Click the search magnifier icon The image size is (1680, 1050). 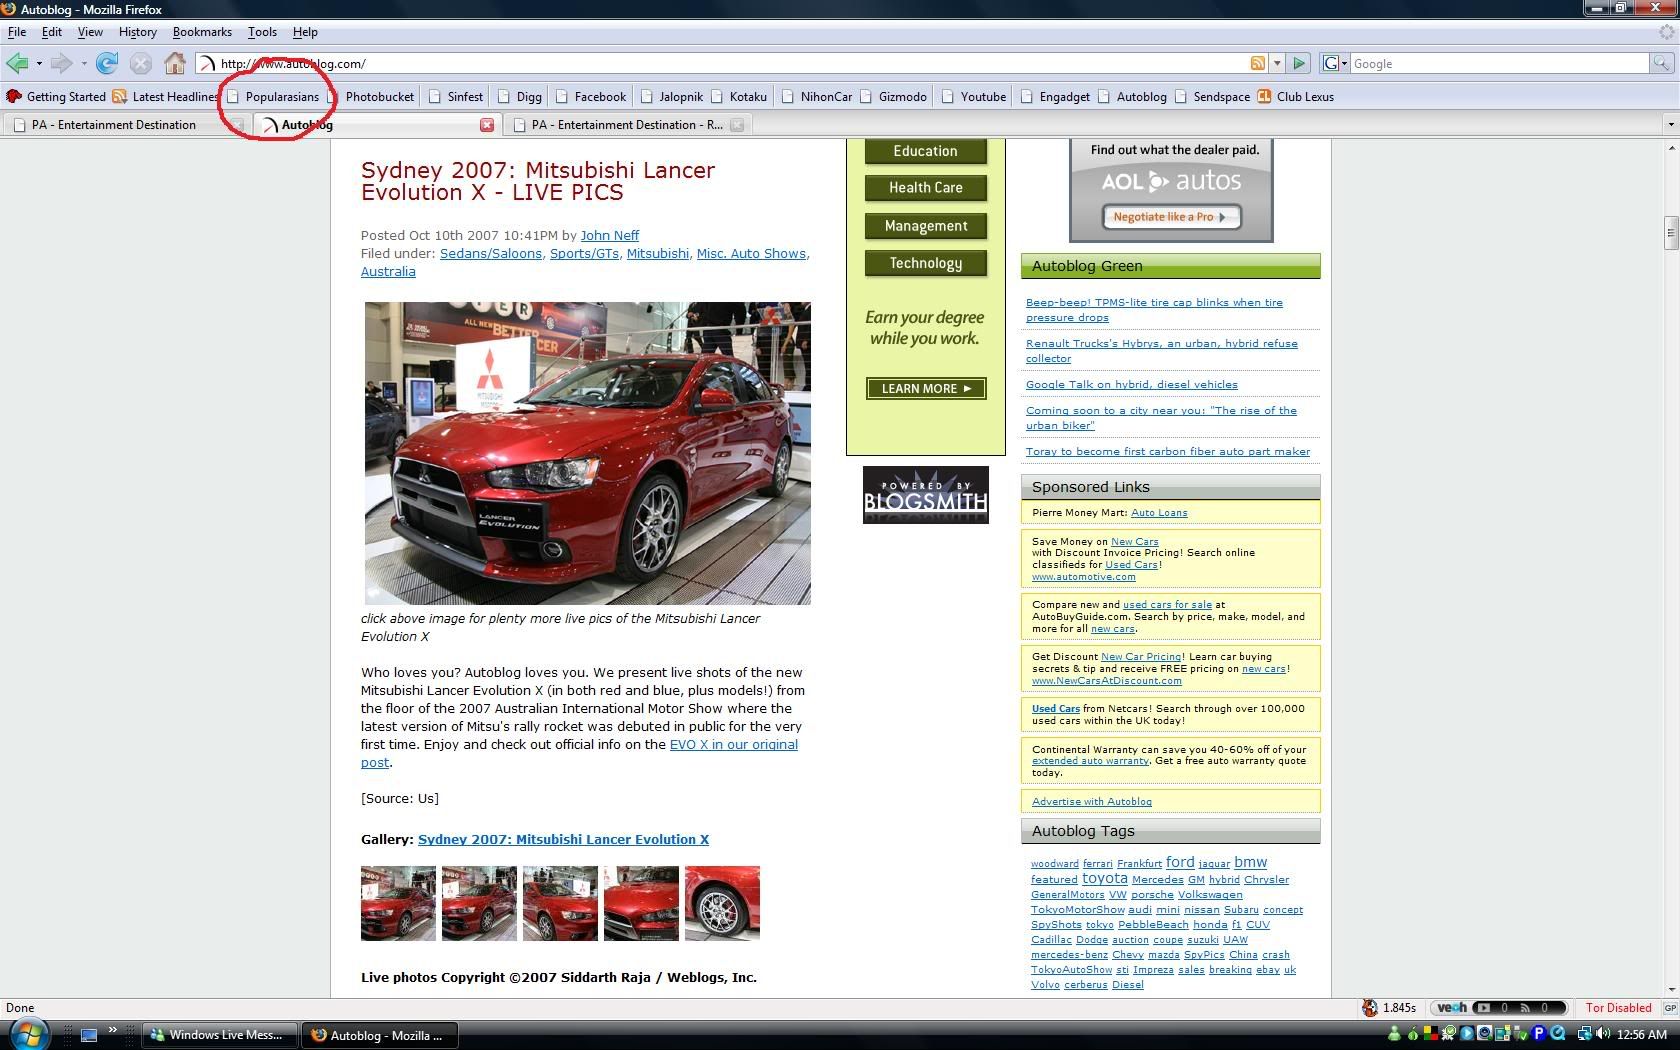pos(1660,63)
